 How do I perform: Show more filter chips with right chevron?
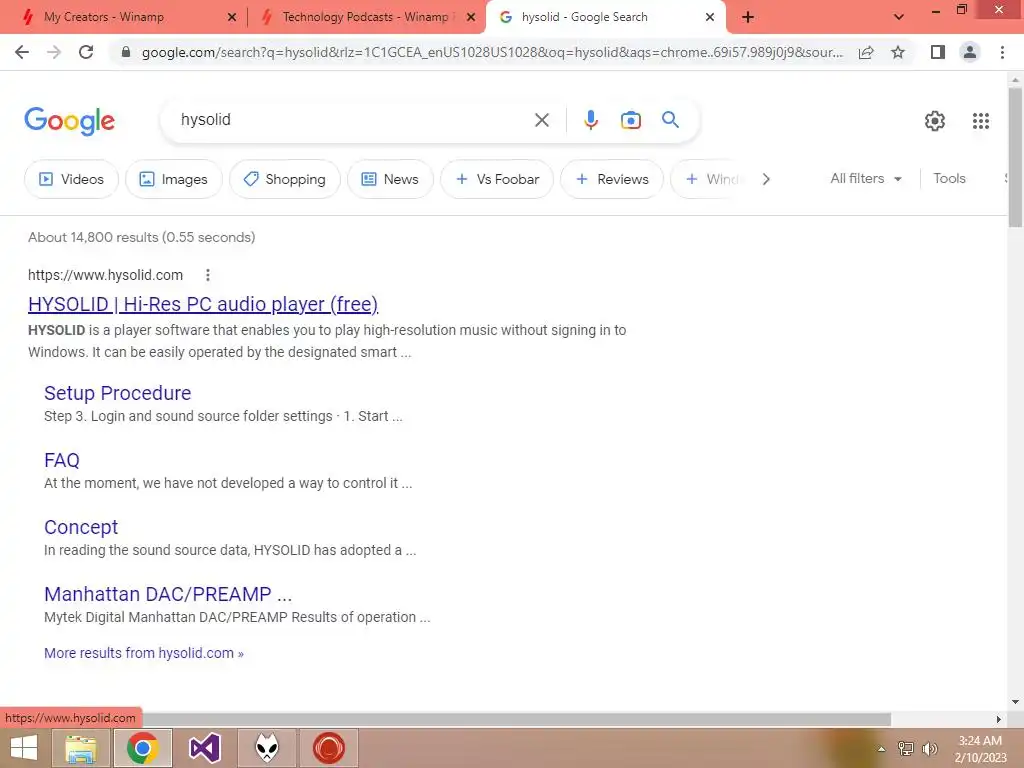(x=766, y=179)
